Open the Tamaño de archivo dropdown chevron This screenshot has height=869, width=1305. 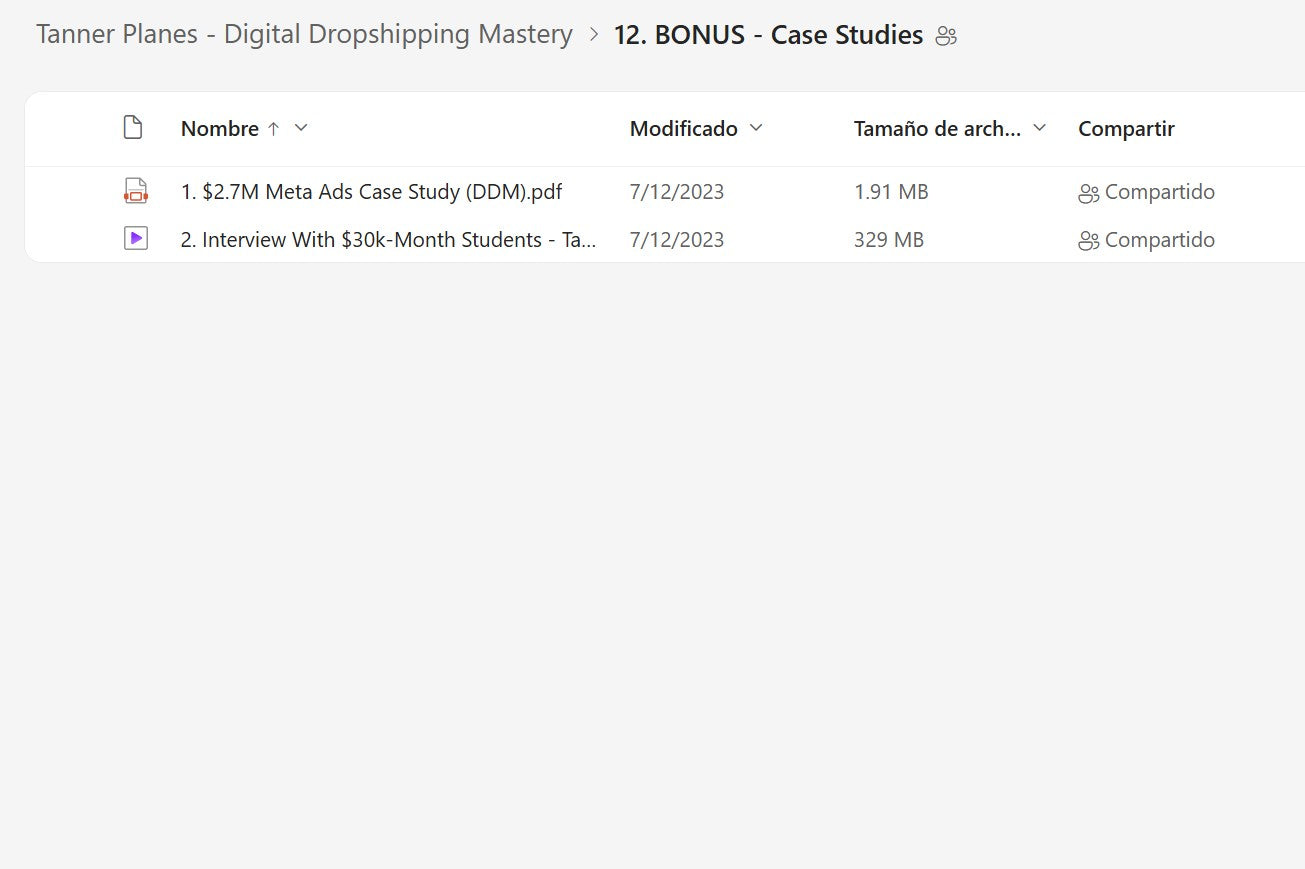1039,128
